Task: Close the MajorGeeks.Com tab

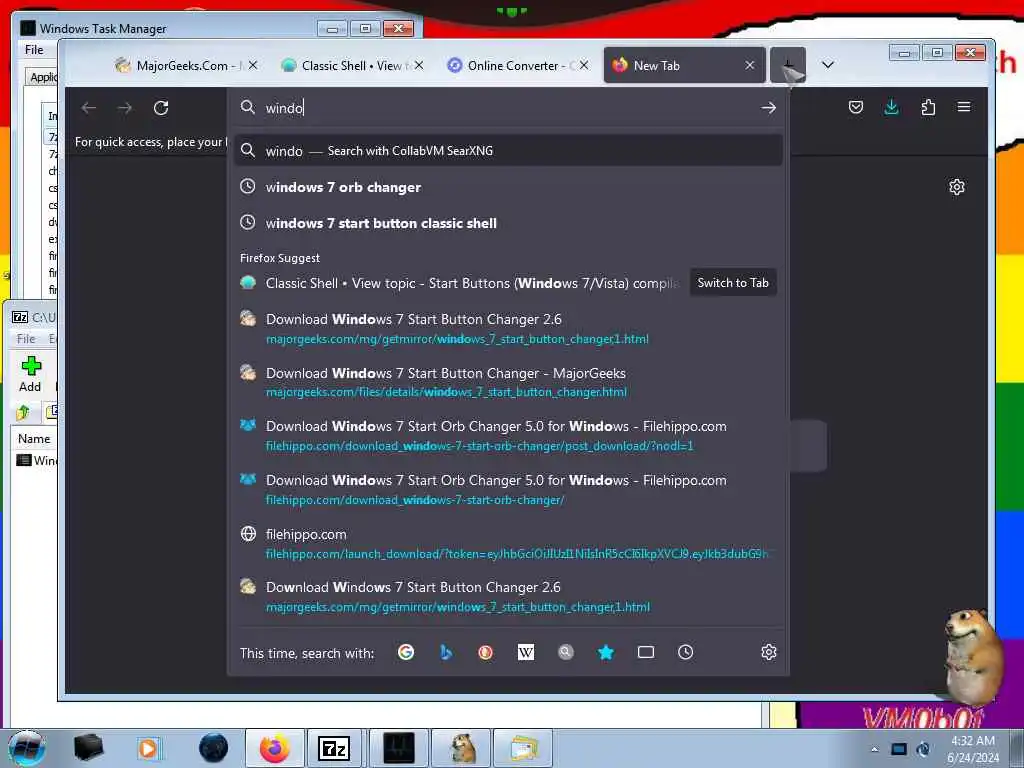Action: [x=253, y=65]
